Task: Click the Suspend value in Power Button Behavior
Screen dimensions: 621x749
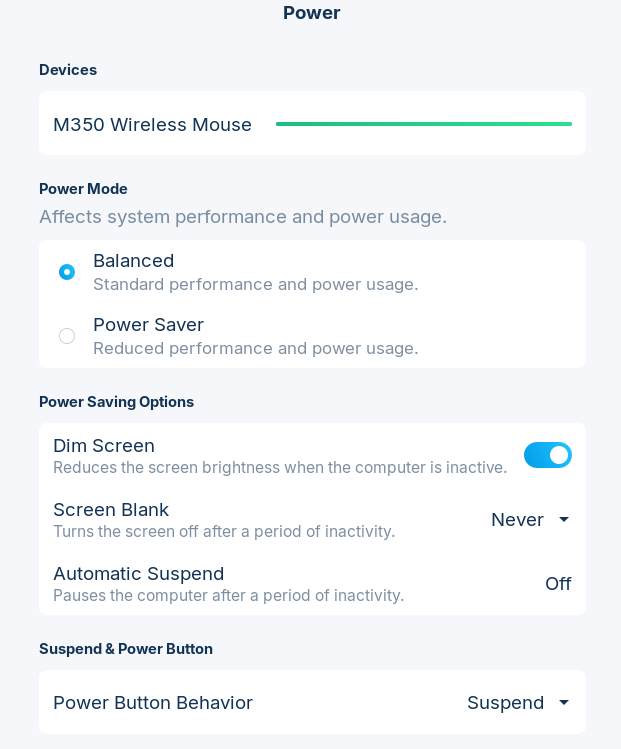Action: (x=505, y=703)
